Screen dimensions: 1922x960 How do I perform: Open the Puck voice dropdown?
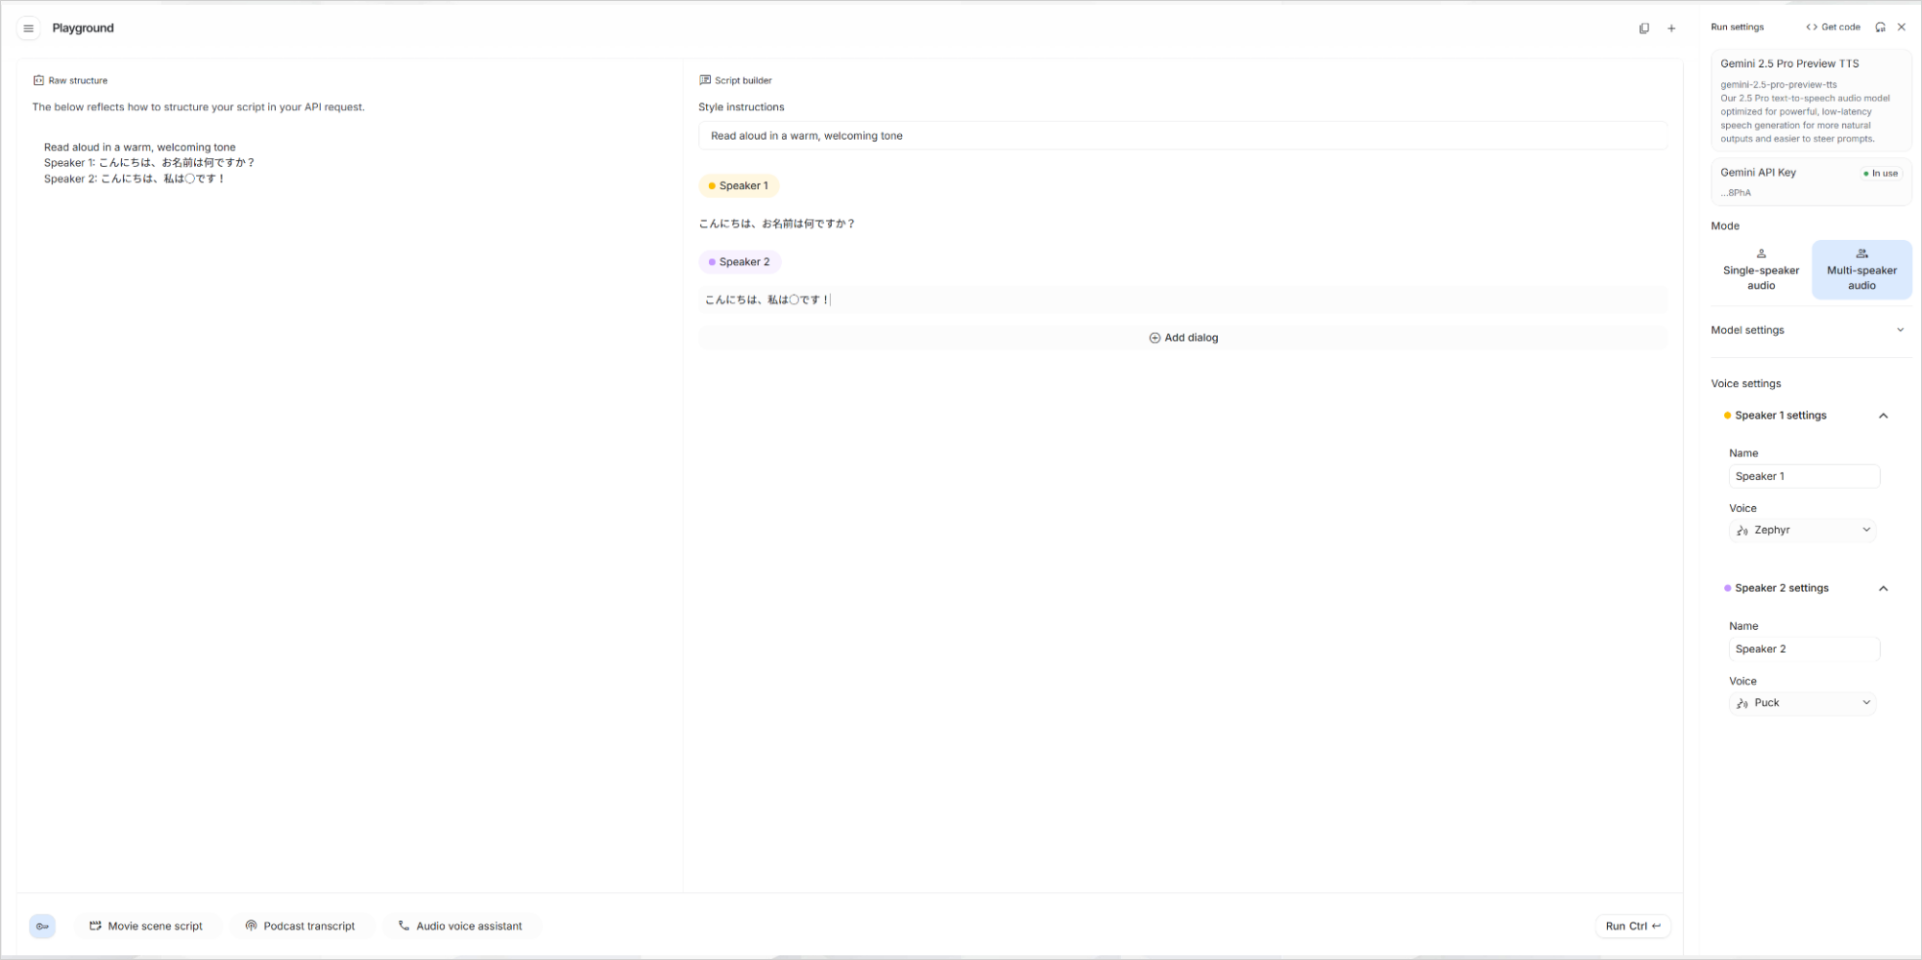pos(1802,702)
